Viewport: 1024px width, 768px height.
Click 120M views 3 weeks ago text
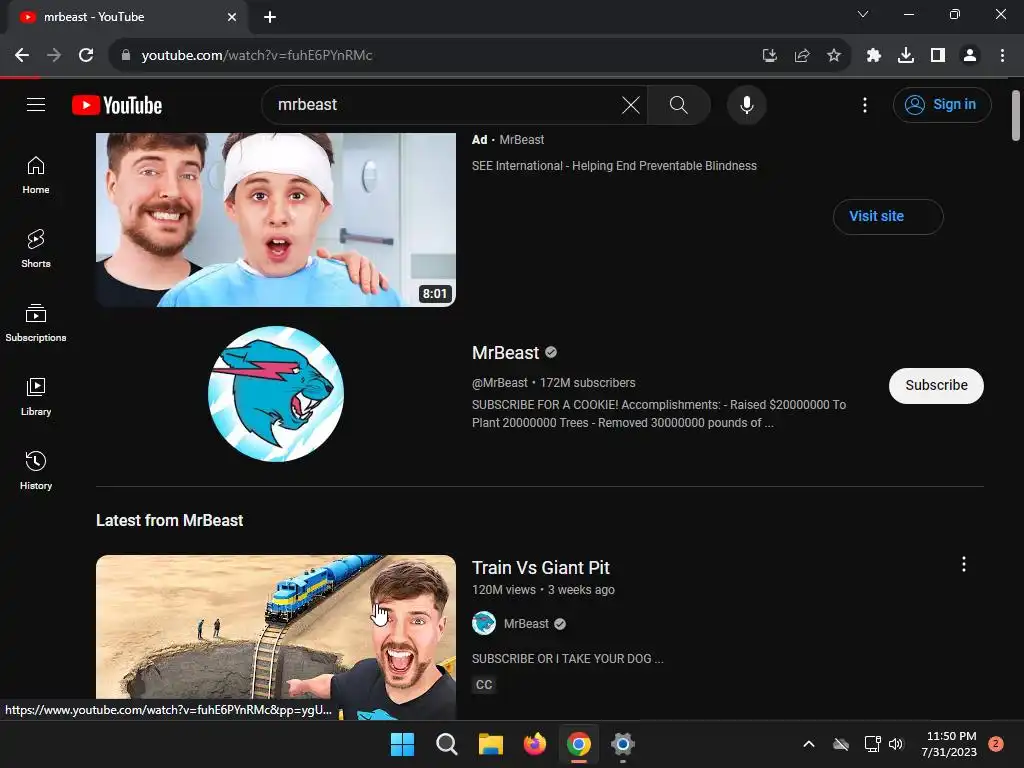(x=543, y=590)
